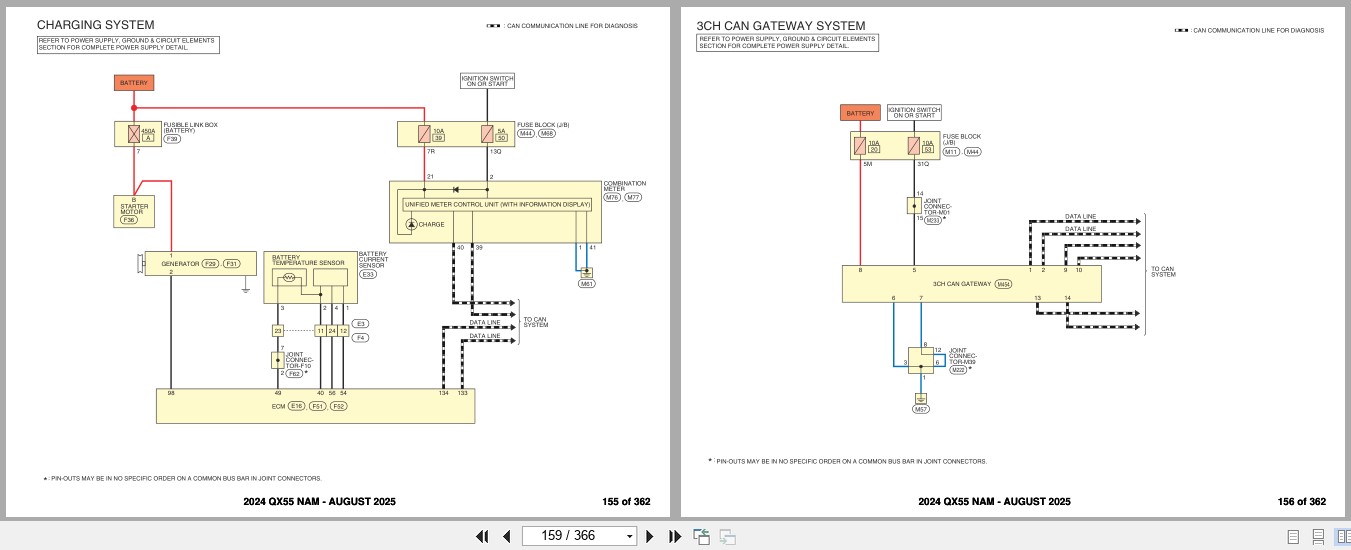The image size is (1351, 550).
Task: Click the M61 ground connector label
Action: click(586, 284)
